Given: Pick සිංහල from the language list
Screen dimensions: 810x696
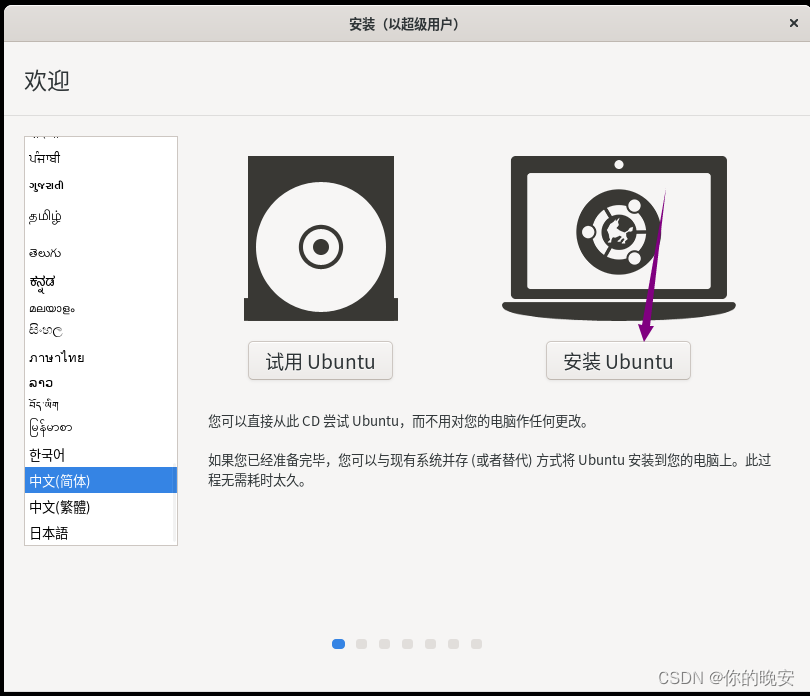Looking at the screenshot, I should coord(101,330).
